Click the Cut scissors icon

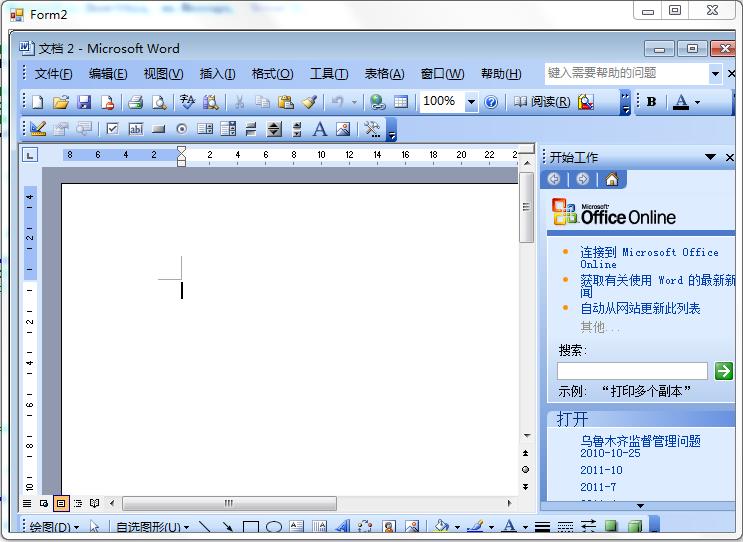(240, 102)
